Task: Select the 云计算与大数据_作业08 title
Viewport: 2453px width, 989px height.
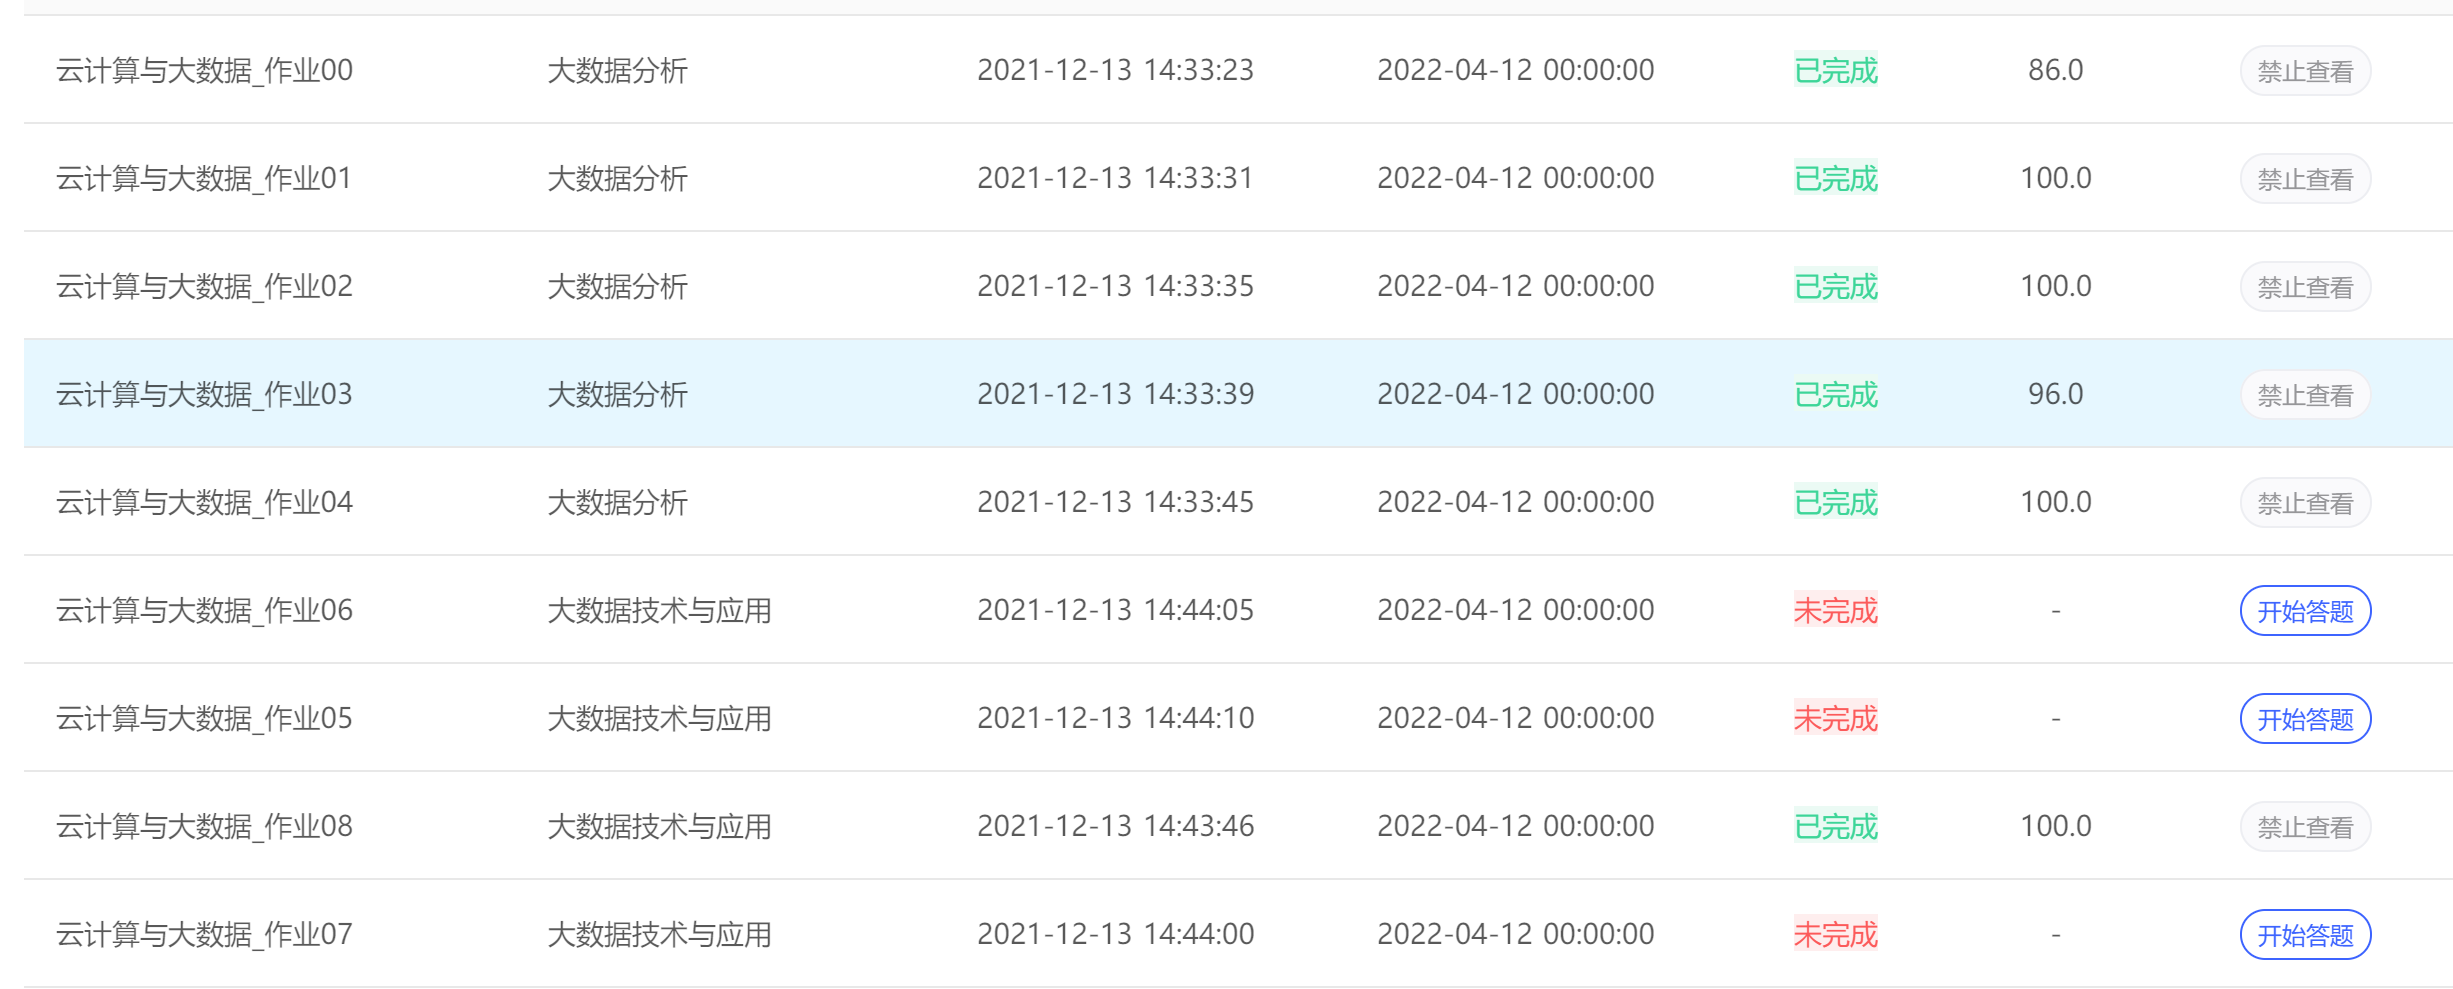Action: click(x=204, y=826)
